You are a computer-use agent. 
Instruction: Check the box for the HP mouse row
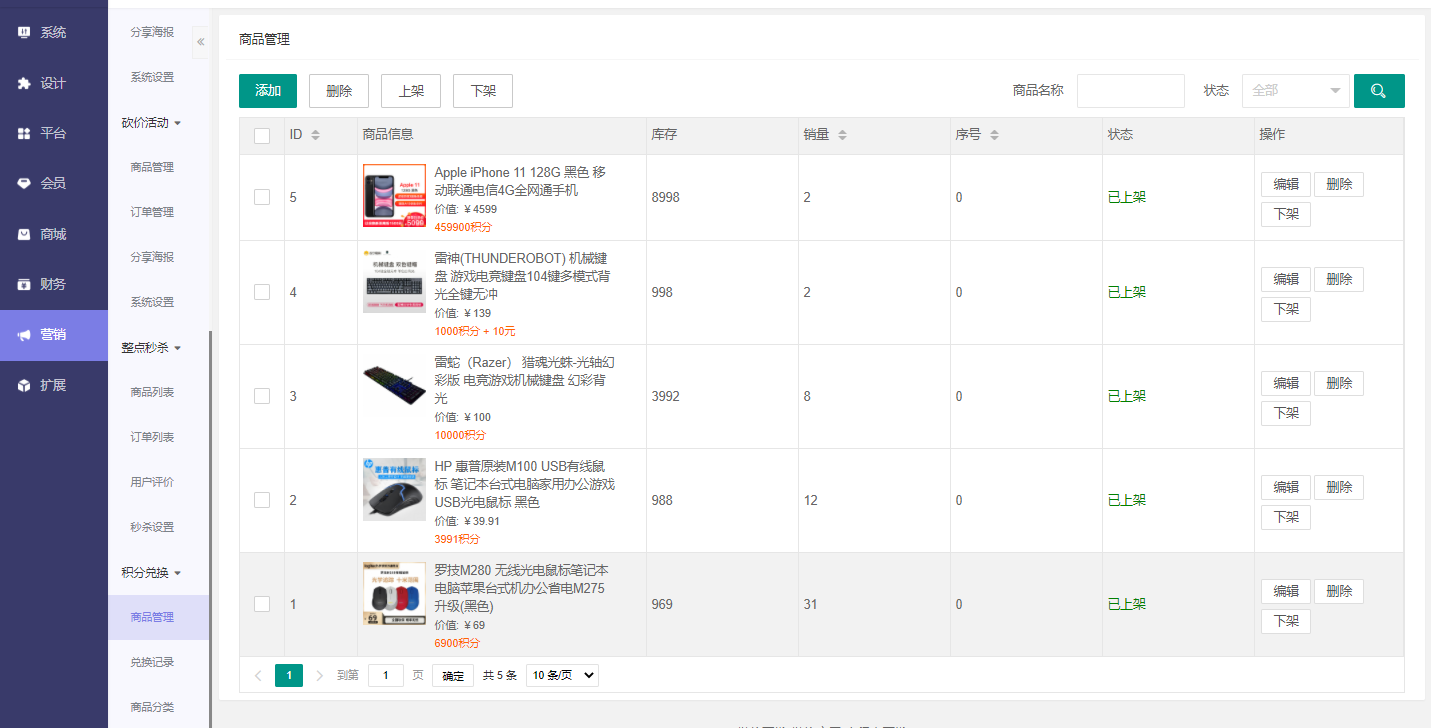[x=262, y=500]
